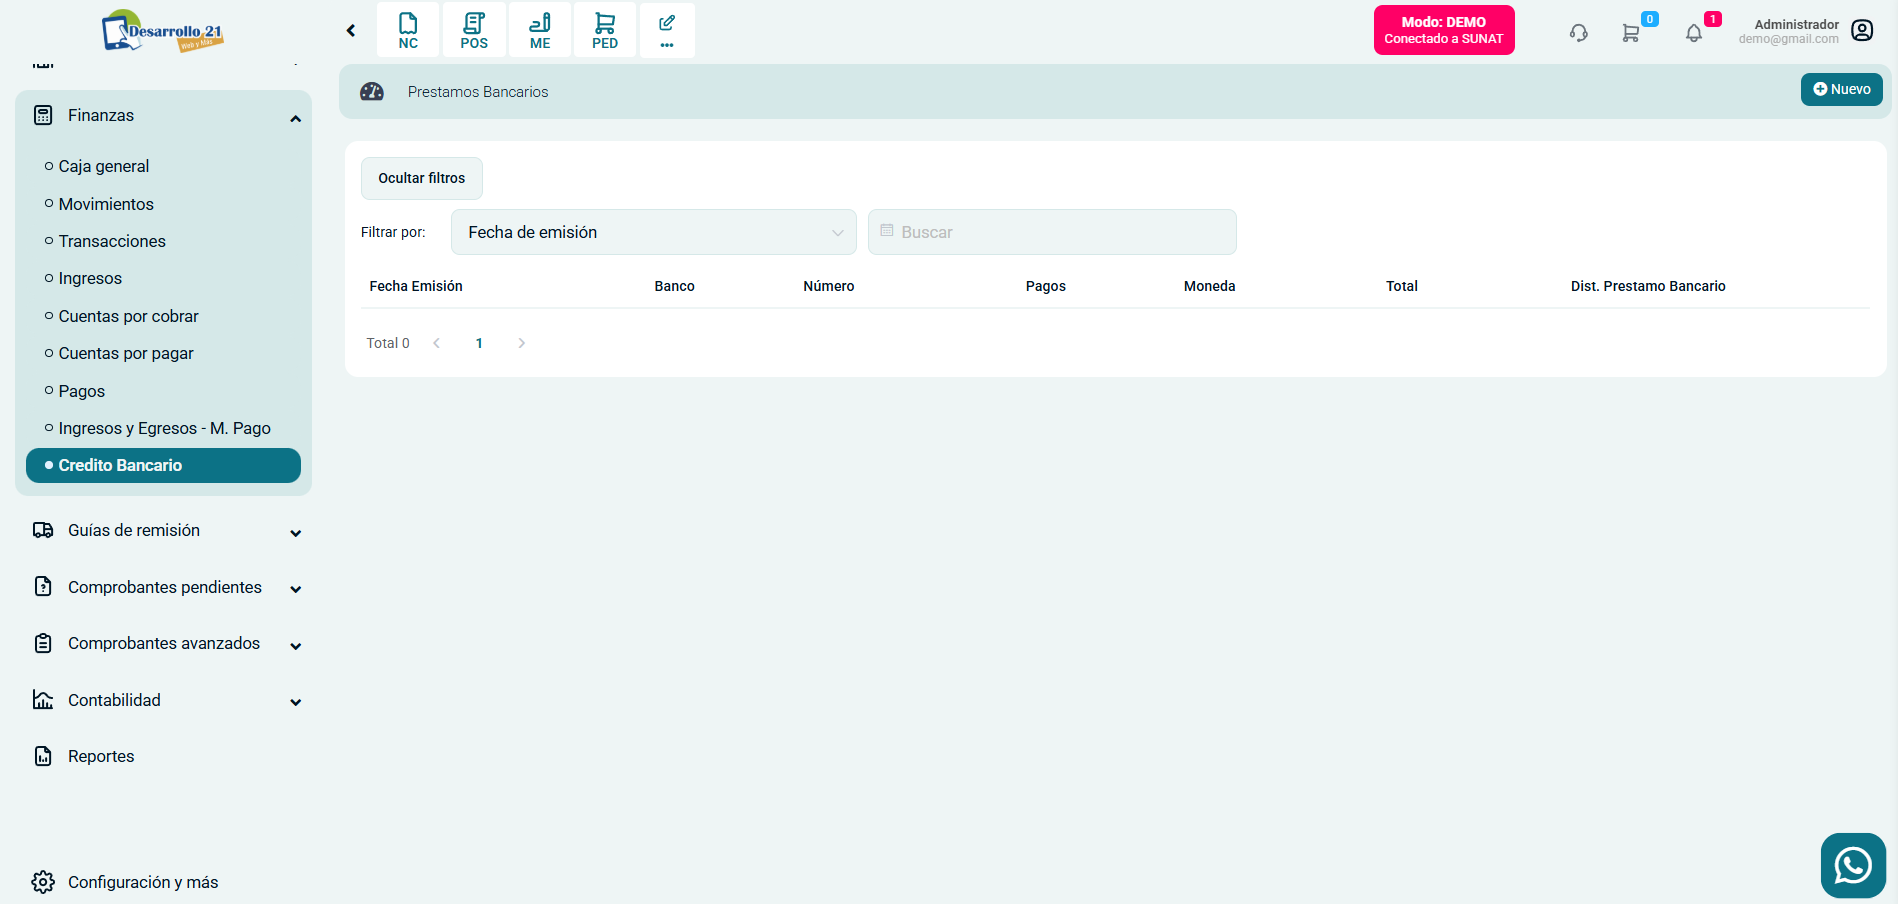
Task: Open the edit shortcuts icon with dots
Action: pyautogui.click(x=667, y=30)
